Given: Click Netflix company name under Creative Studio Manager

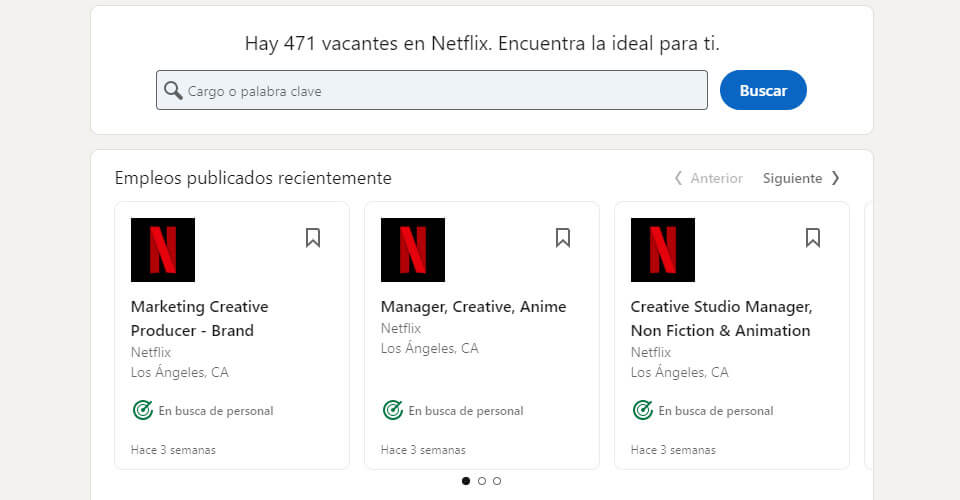Looking at the screenshot, I should [x=651, y=353].
